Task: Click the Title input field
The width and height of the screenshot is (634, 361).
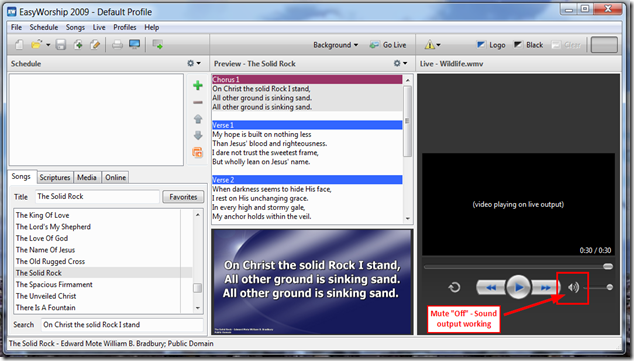Action: tap(97, 196)
